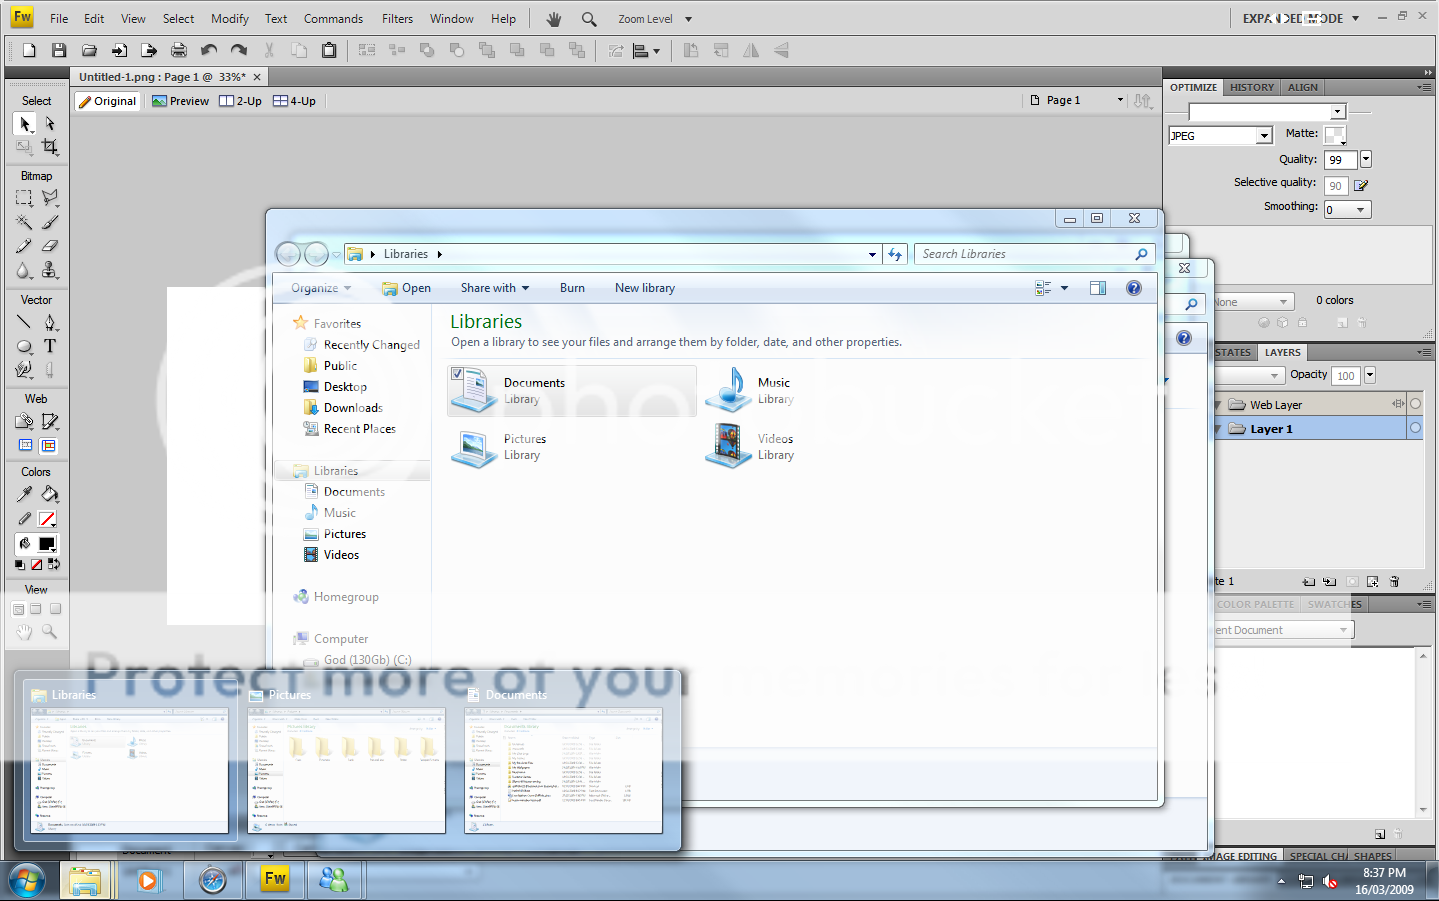Click the New library button

[644, 288]
